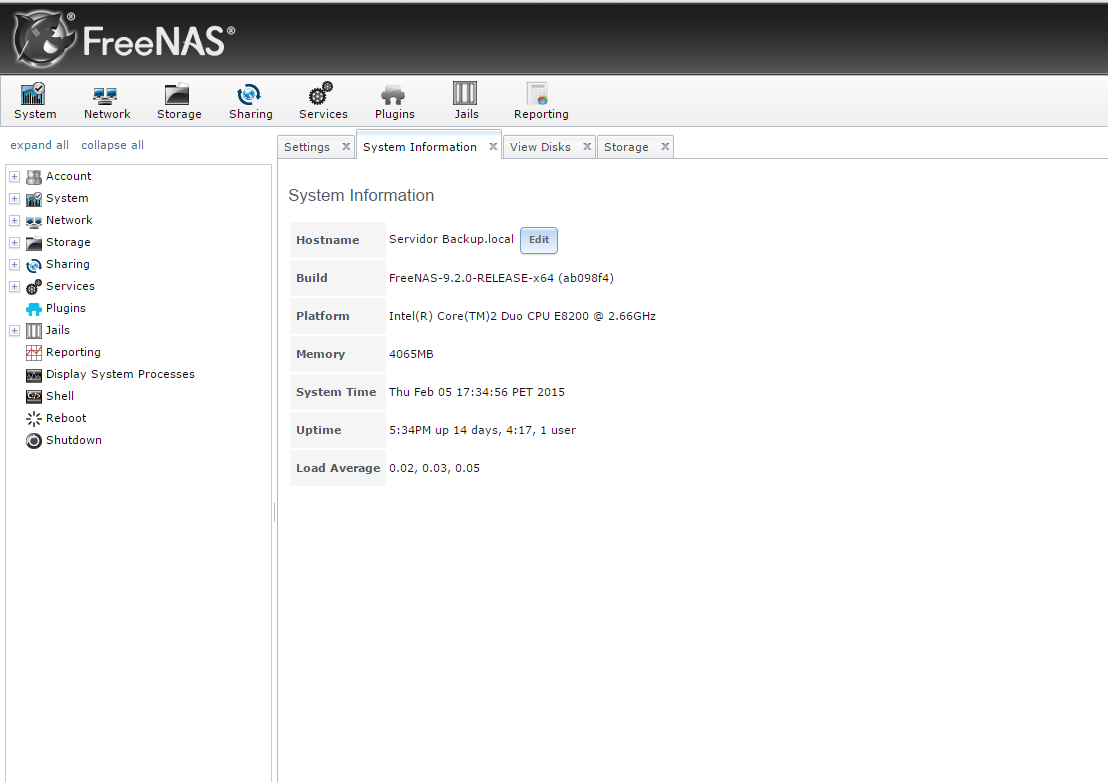Click the Reporting chart icon in the tree
Screen dimensions: 1108x782
(x=34, y=353)
